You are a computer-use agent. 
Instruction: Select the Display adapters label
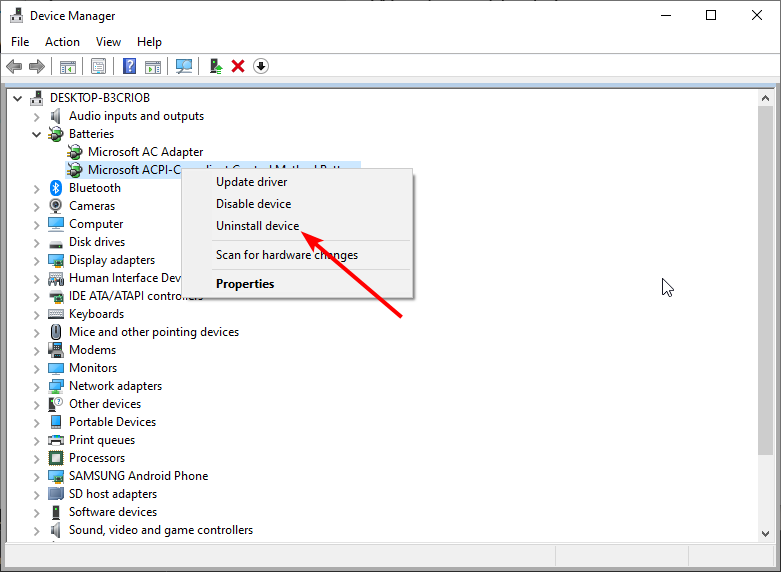coord(112,260)
